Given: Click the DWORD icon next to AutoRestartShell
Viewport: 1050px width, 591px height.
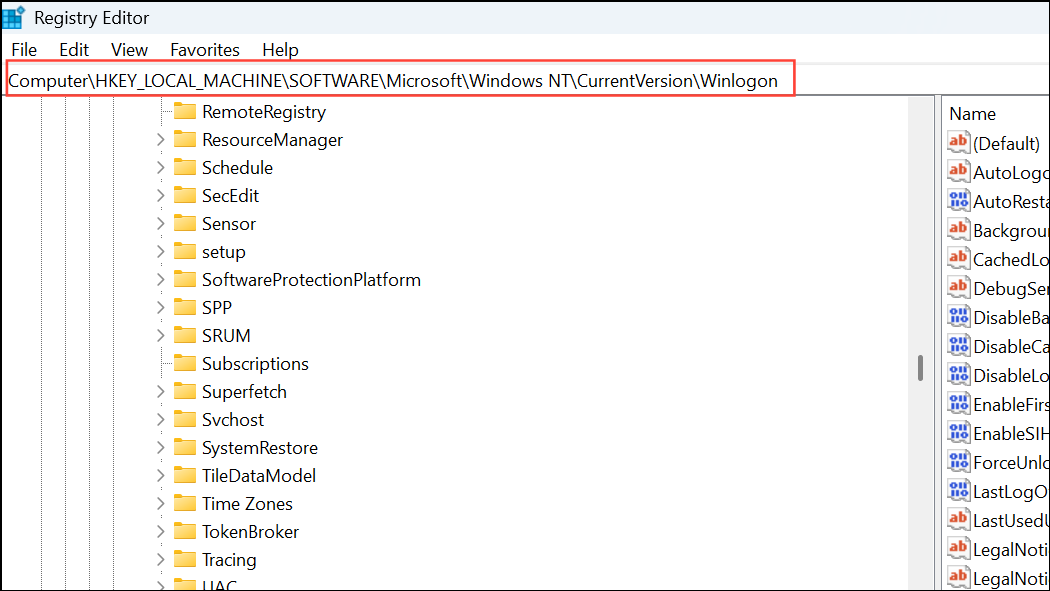Looking at the screenshot, I should point(958,200).
